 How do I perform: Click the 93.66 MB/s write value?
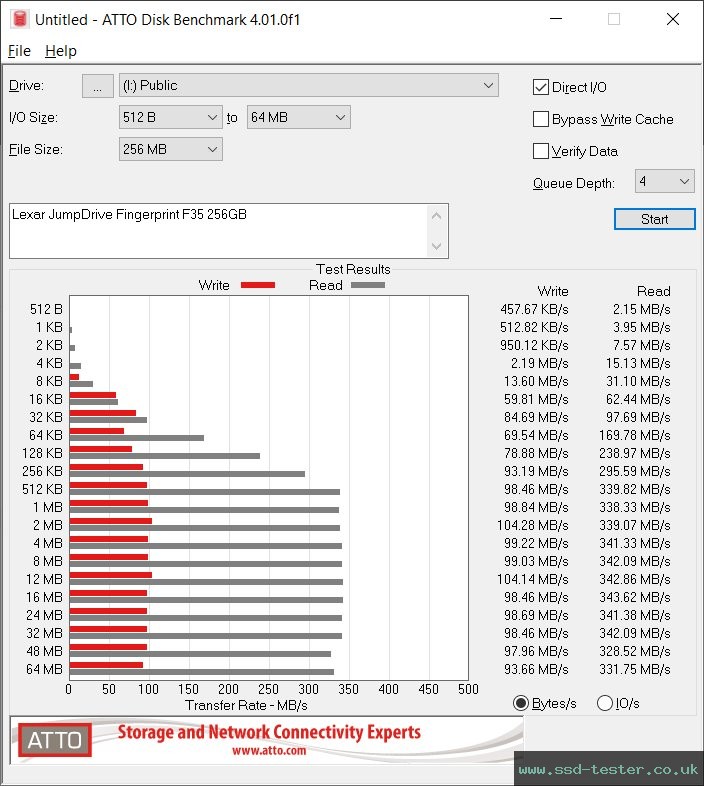pos(536,669)
